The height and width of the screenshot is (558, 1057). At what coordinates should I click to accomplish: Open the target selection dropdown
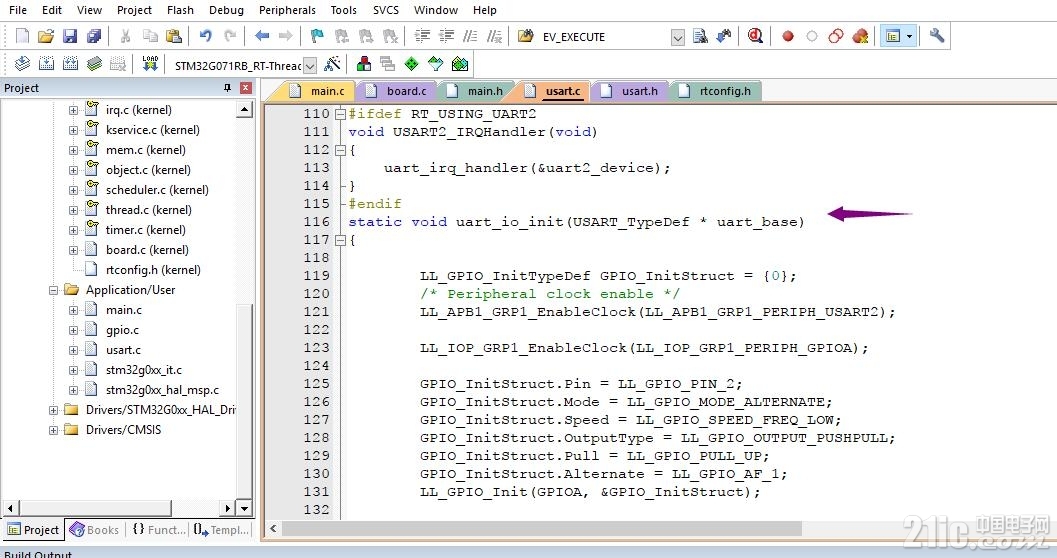(x=310, y=65)
